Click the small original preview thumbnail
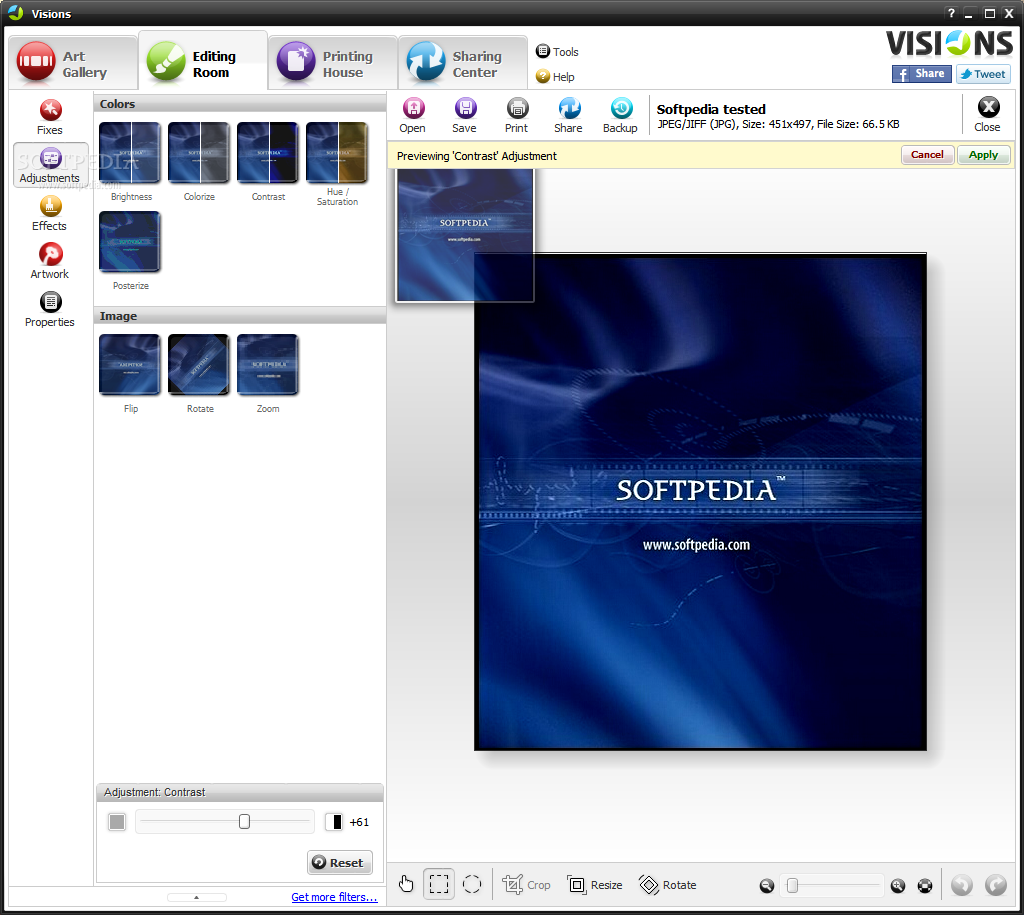This screenshot has height=915, width=1024. [x=465, y=236]
